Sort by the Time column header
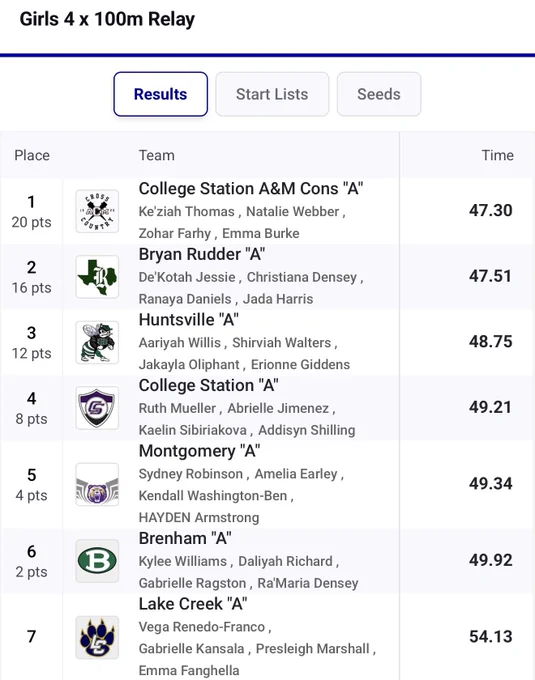 [497, 155]
